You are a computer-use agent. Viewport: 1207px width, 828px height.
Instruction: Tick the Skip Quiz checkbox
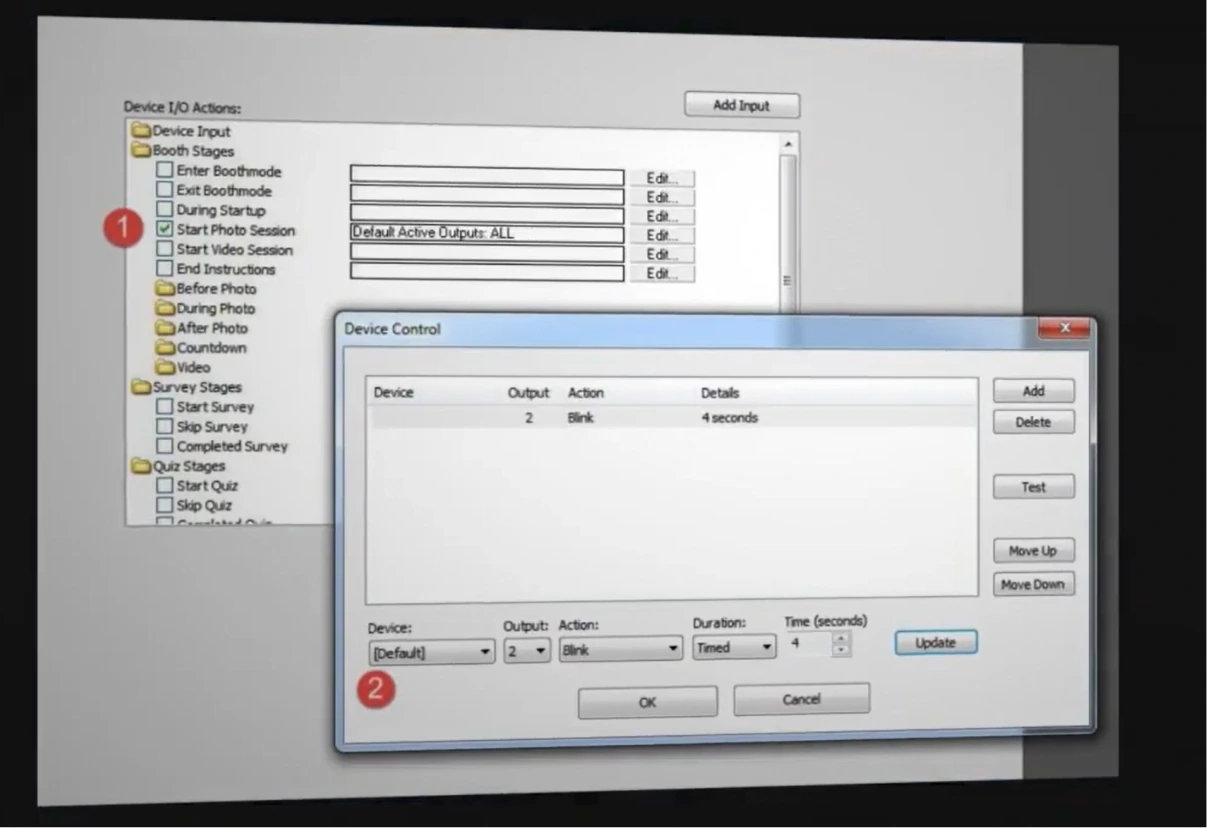pyautogui.click(x=165, y=505)
